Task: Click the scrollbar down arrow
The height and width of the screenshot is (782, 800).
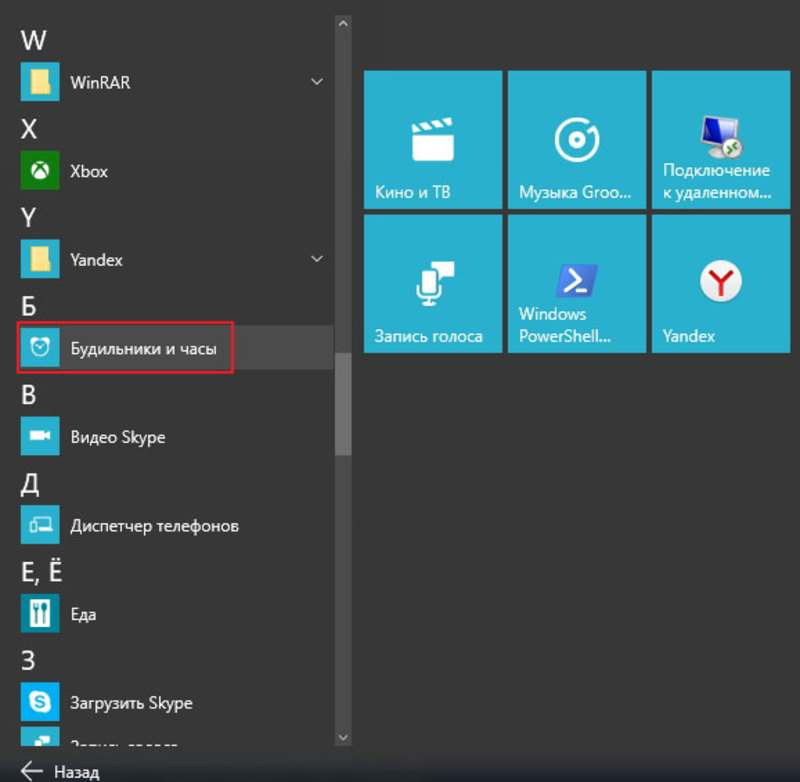Action: (x=343, y=738)
